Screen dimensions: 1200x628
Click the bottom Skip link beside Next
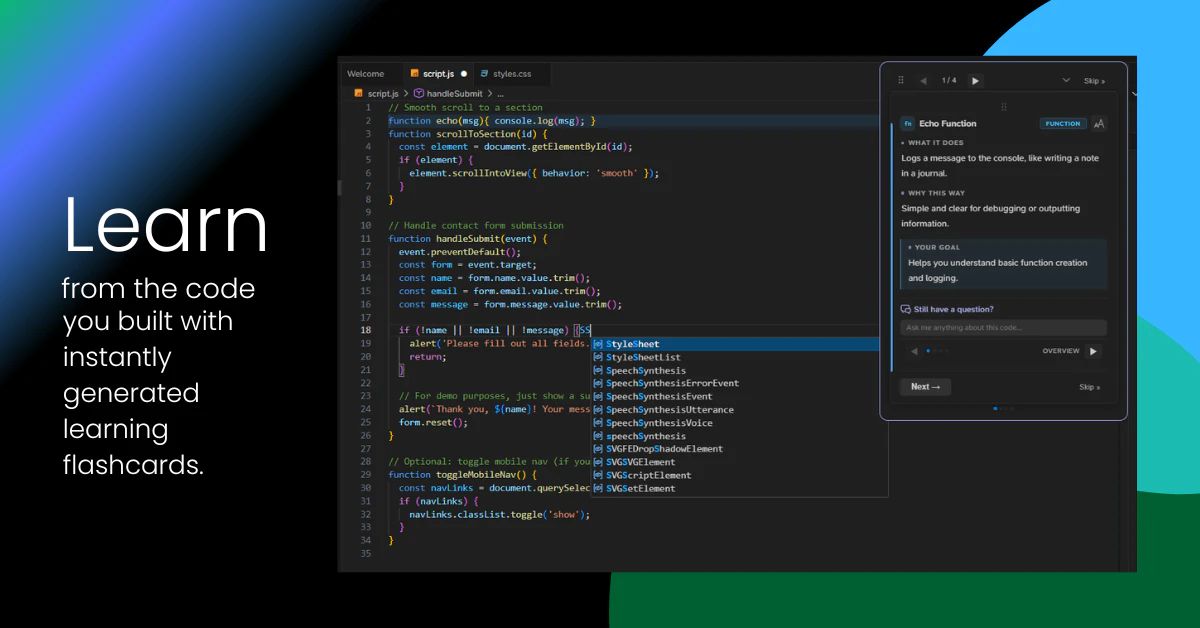(1089, 387)
